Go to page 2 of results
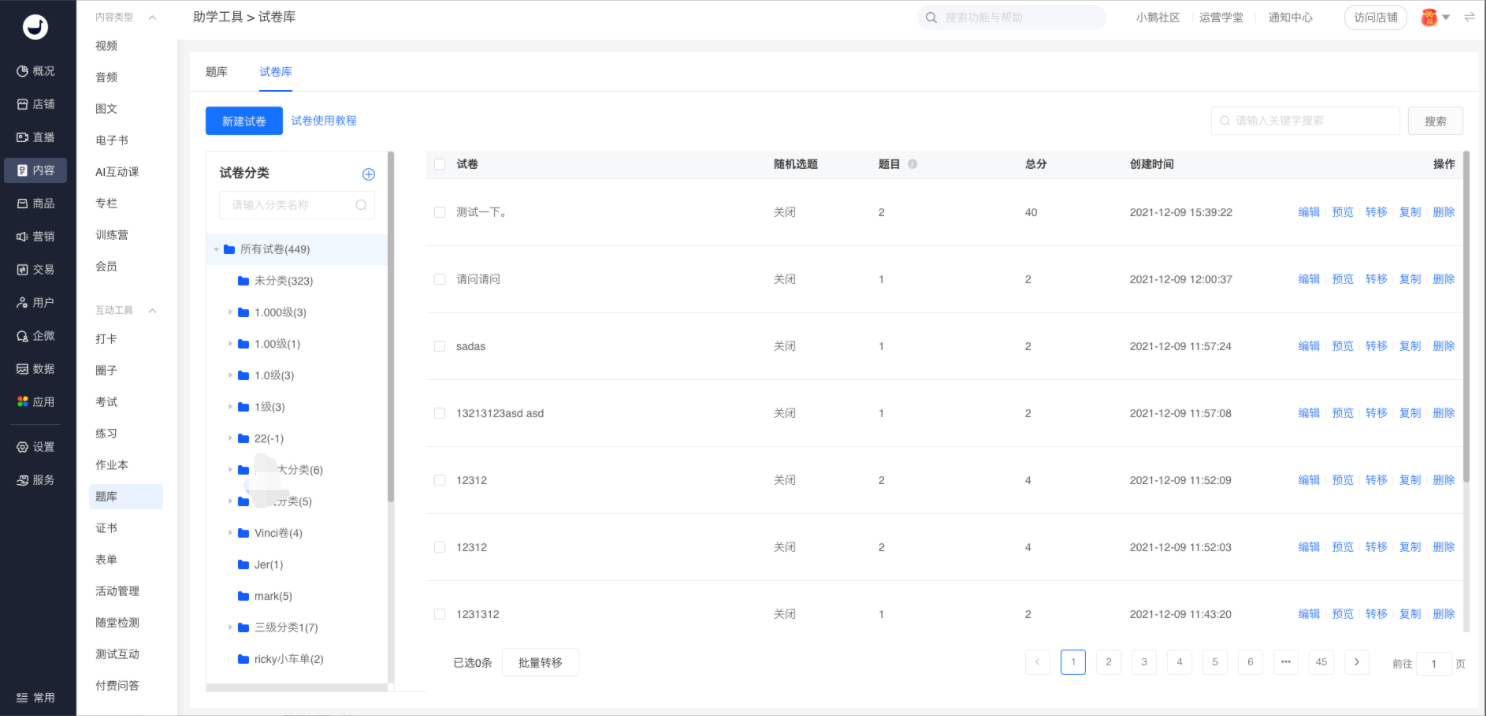Screen dimensions: 1486x716 click(1108, 662)
